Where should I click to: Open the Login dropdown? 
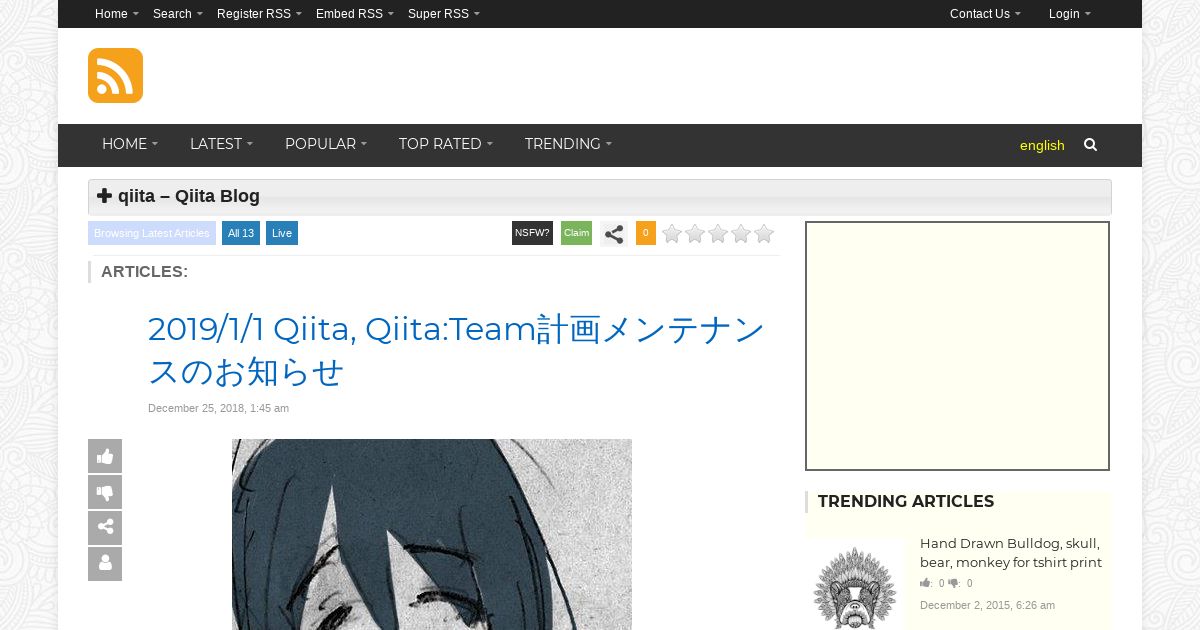tap(1070, 14)
